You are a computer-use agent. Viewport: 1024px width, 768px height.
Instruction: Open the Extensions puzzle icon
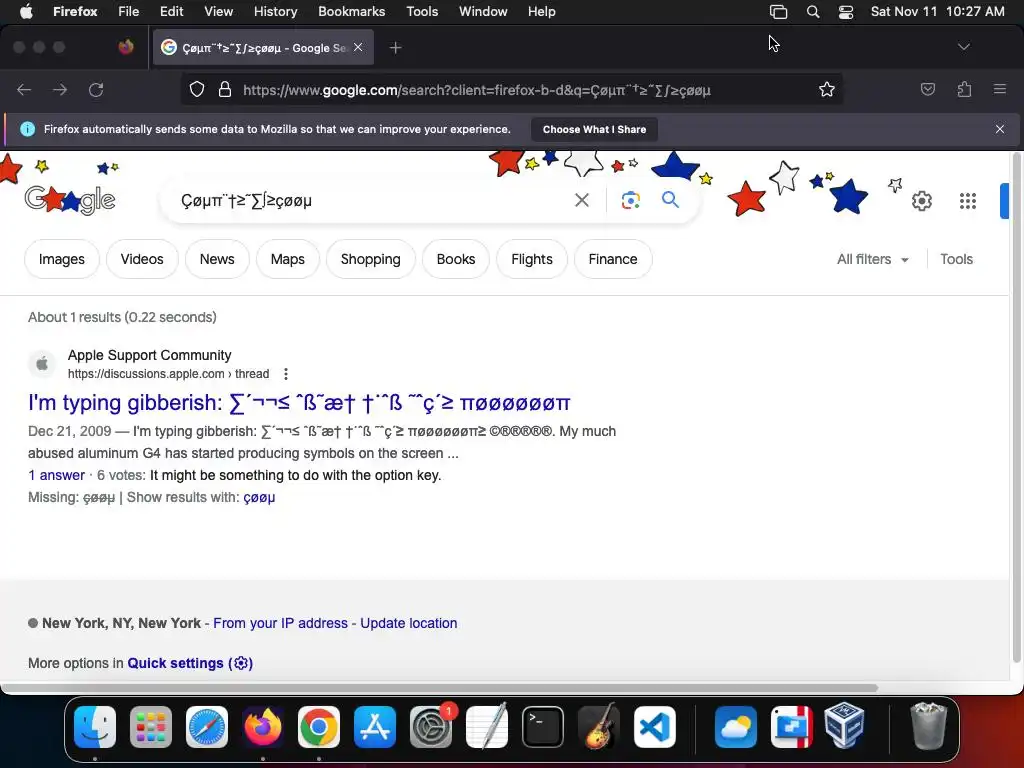coord(964,89)
